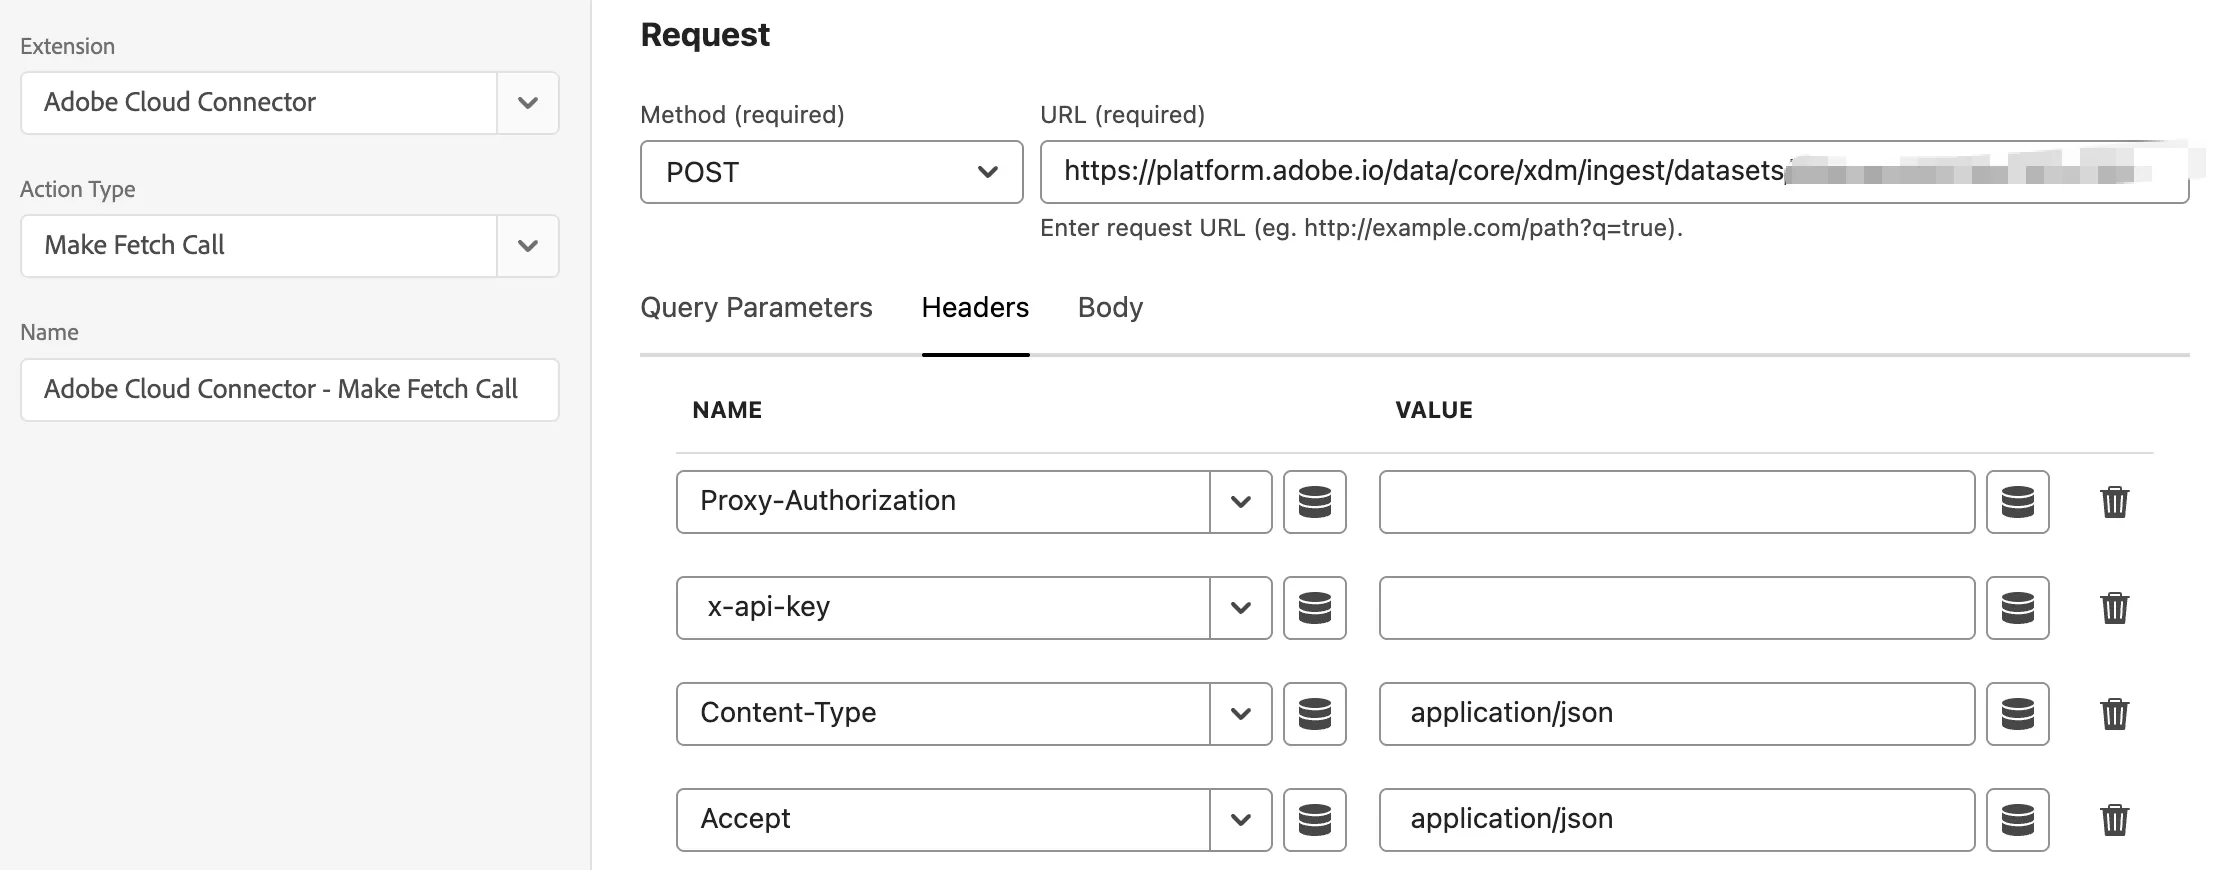Screen dimensions: 2218x870
Task: Open data element picker for Content-Type value
Action: click(x=2017, y=714)
